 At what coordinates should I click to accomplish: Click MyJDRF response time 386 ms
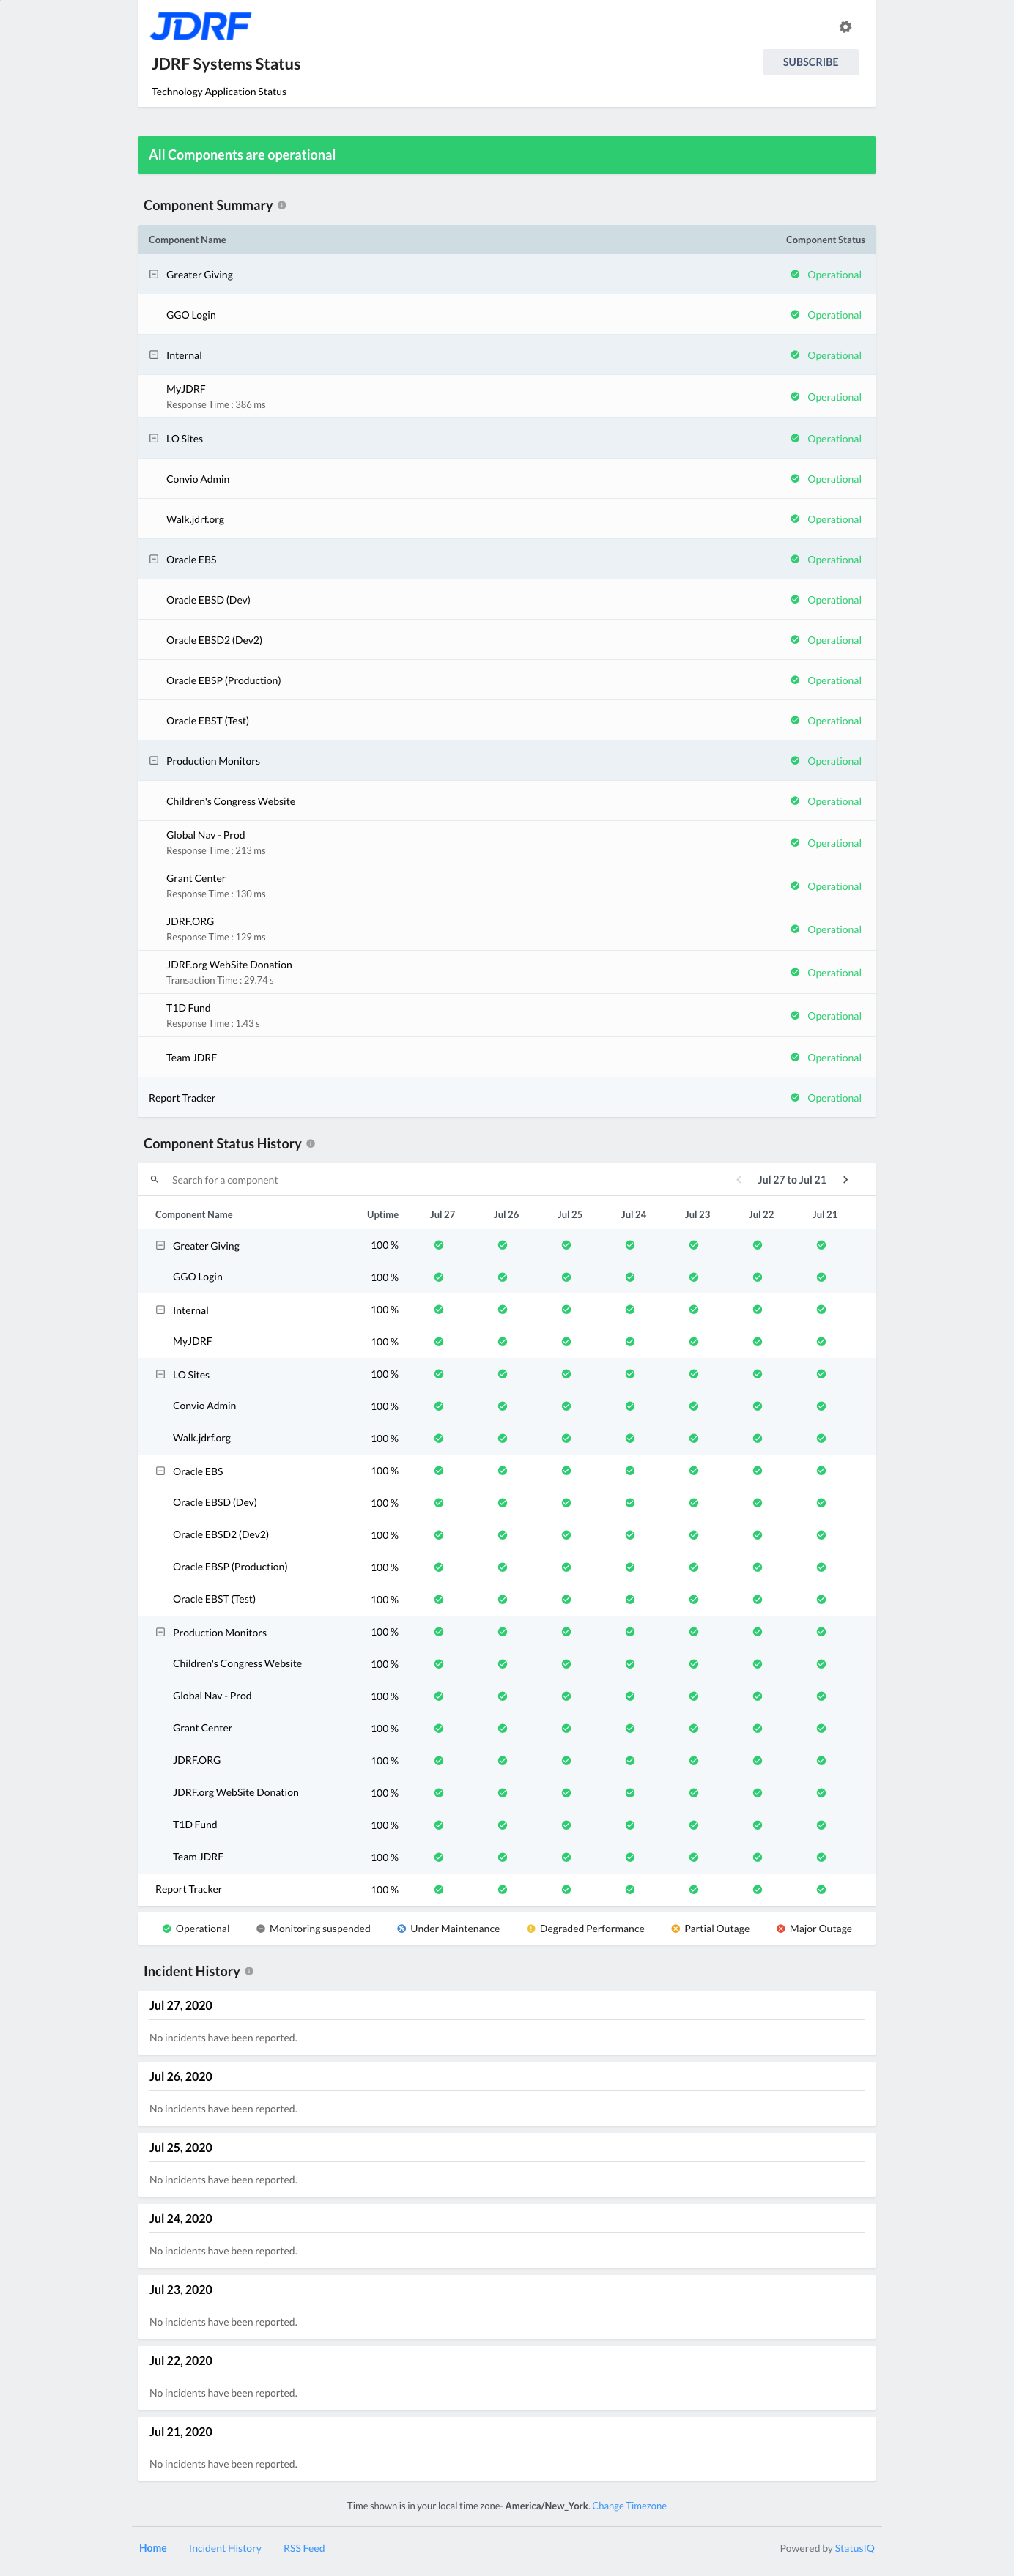[216, 405]
